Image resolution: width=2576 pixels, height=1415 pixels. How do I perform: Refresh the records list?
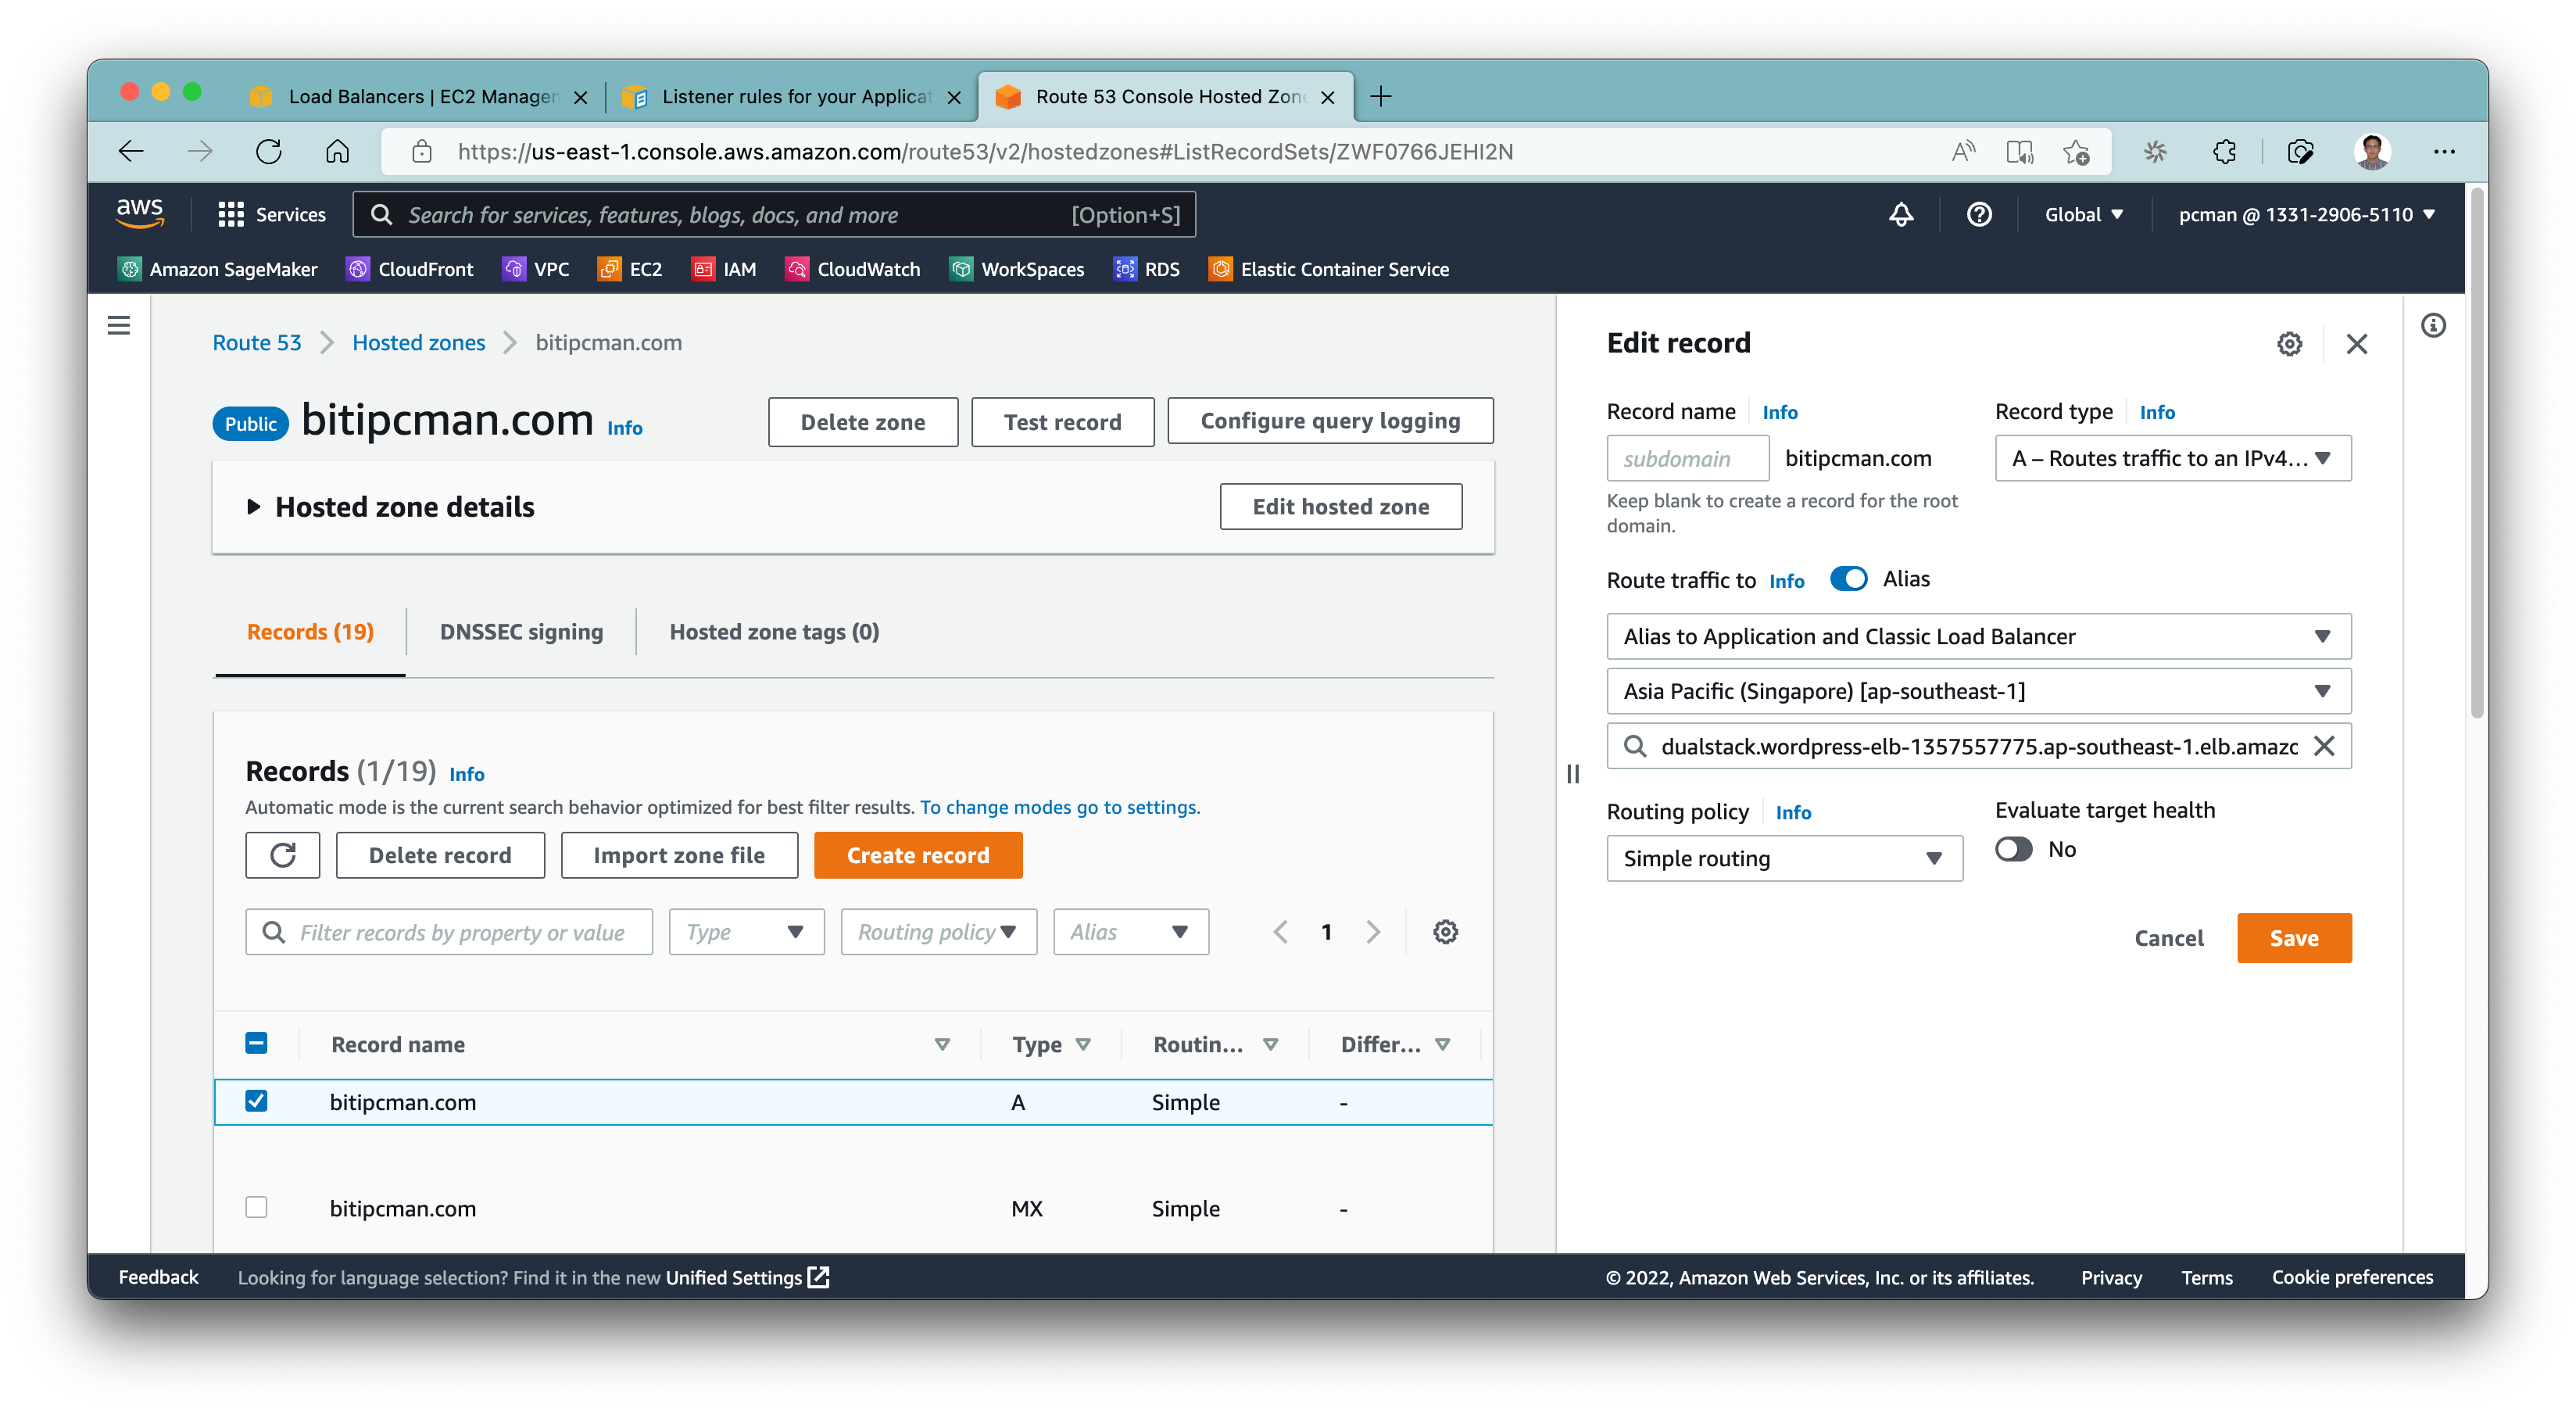click(x=282, y=855)
